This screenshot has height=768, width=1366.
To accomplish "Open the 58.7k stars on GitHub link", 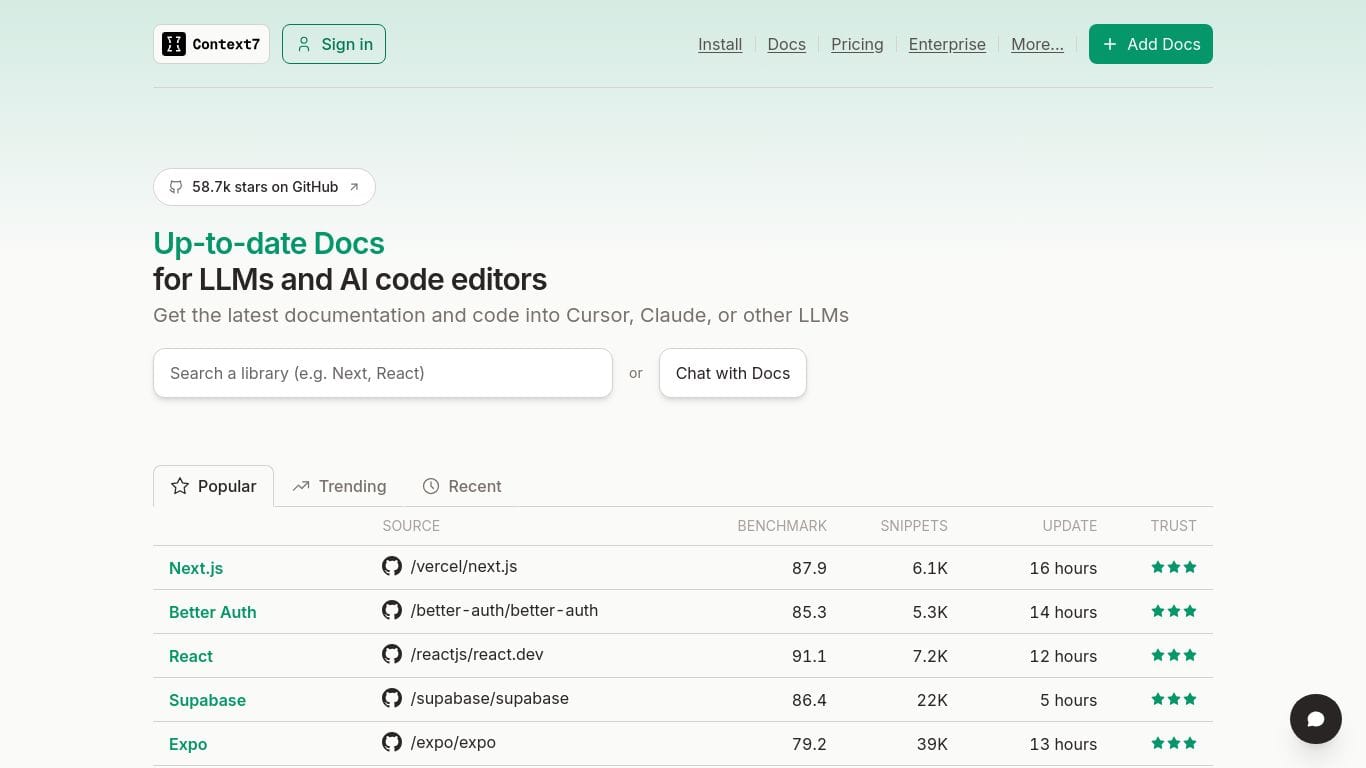I will click(264, 187).
